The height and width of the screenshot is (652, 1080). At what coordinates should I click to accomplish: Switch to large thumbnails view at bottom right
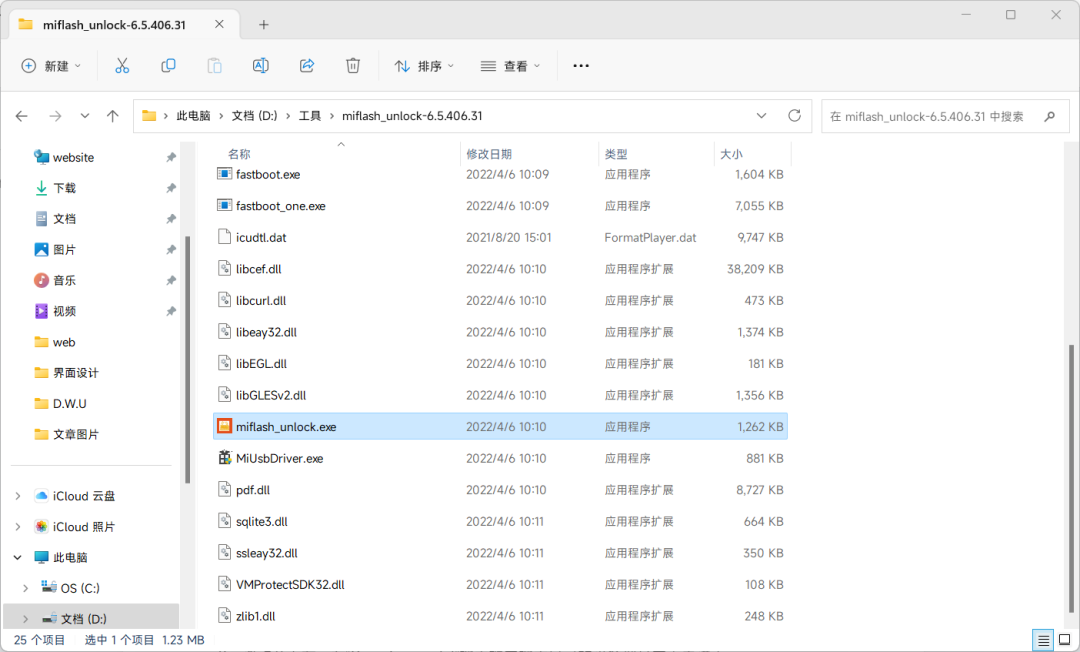tap(1063, 639)
